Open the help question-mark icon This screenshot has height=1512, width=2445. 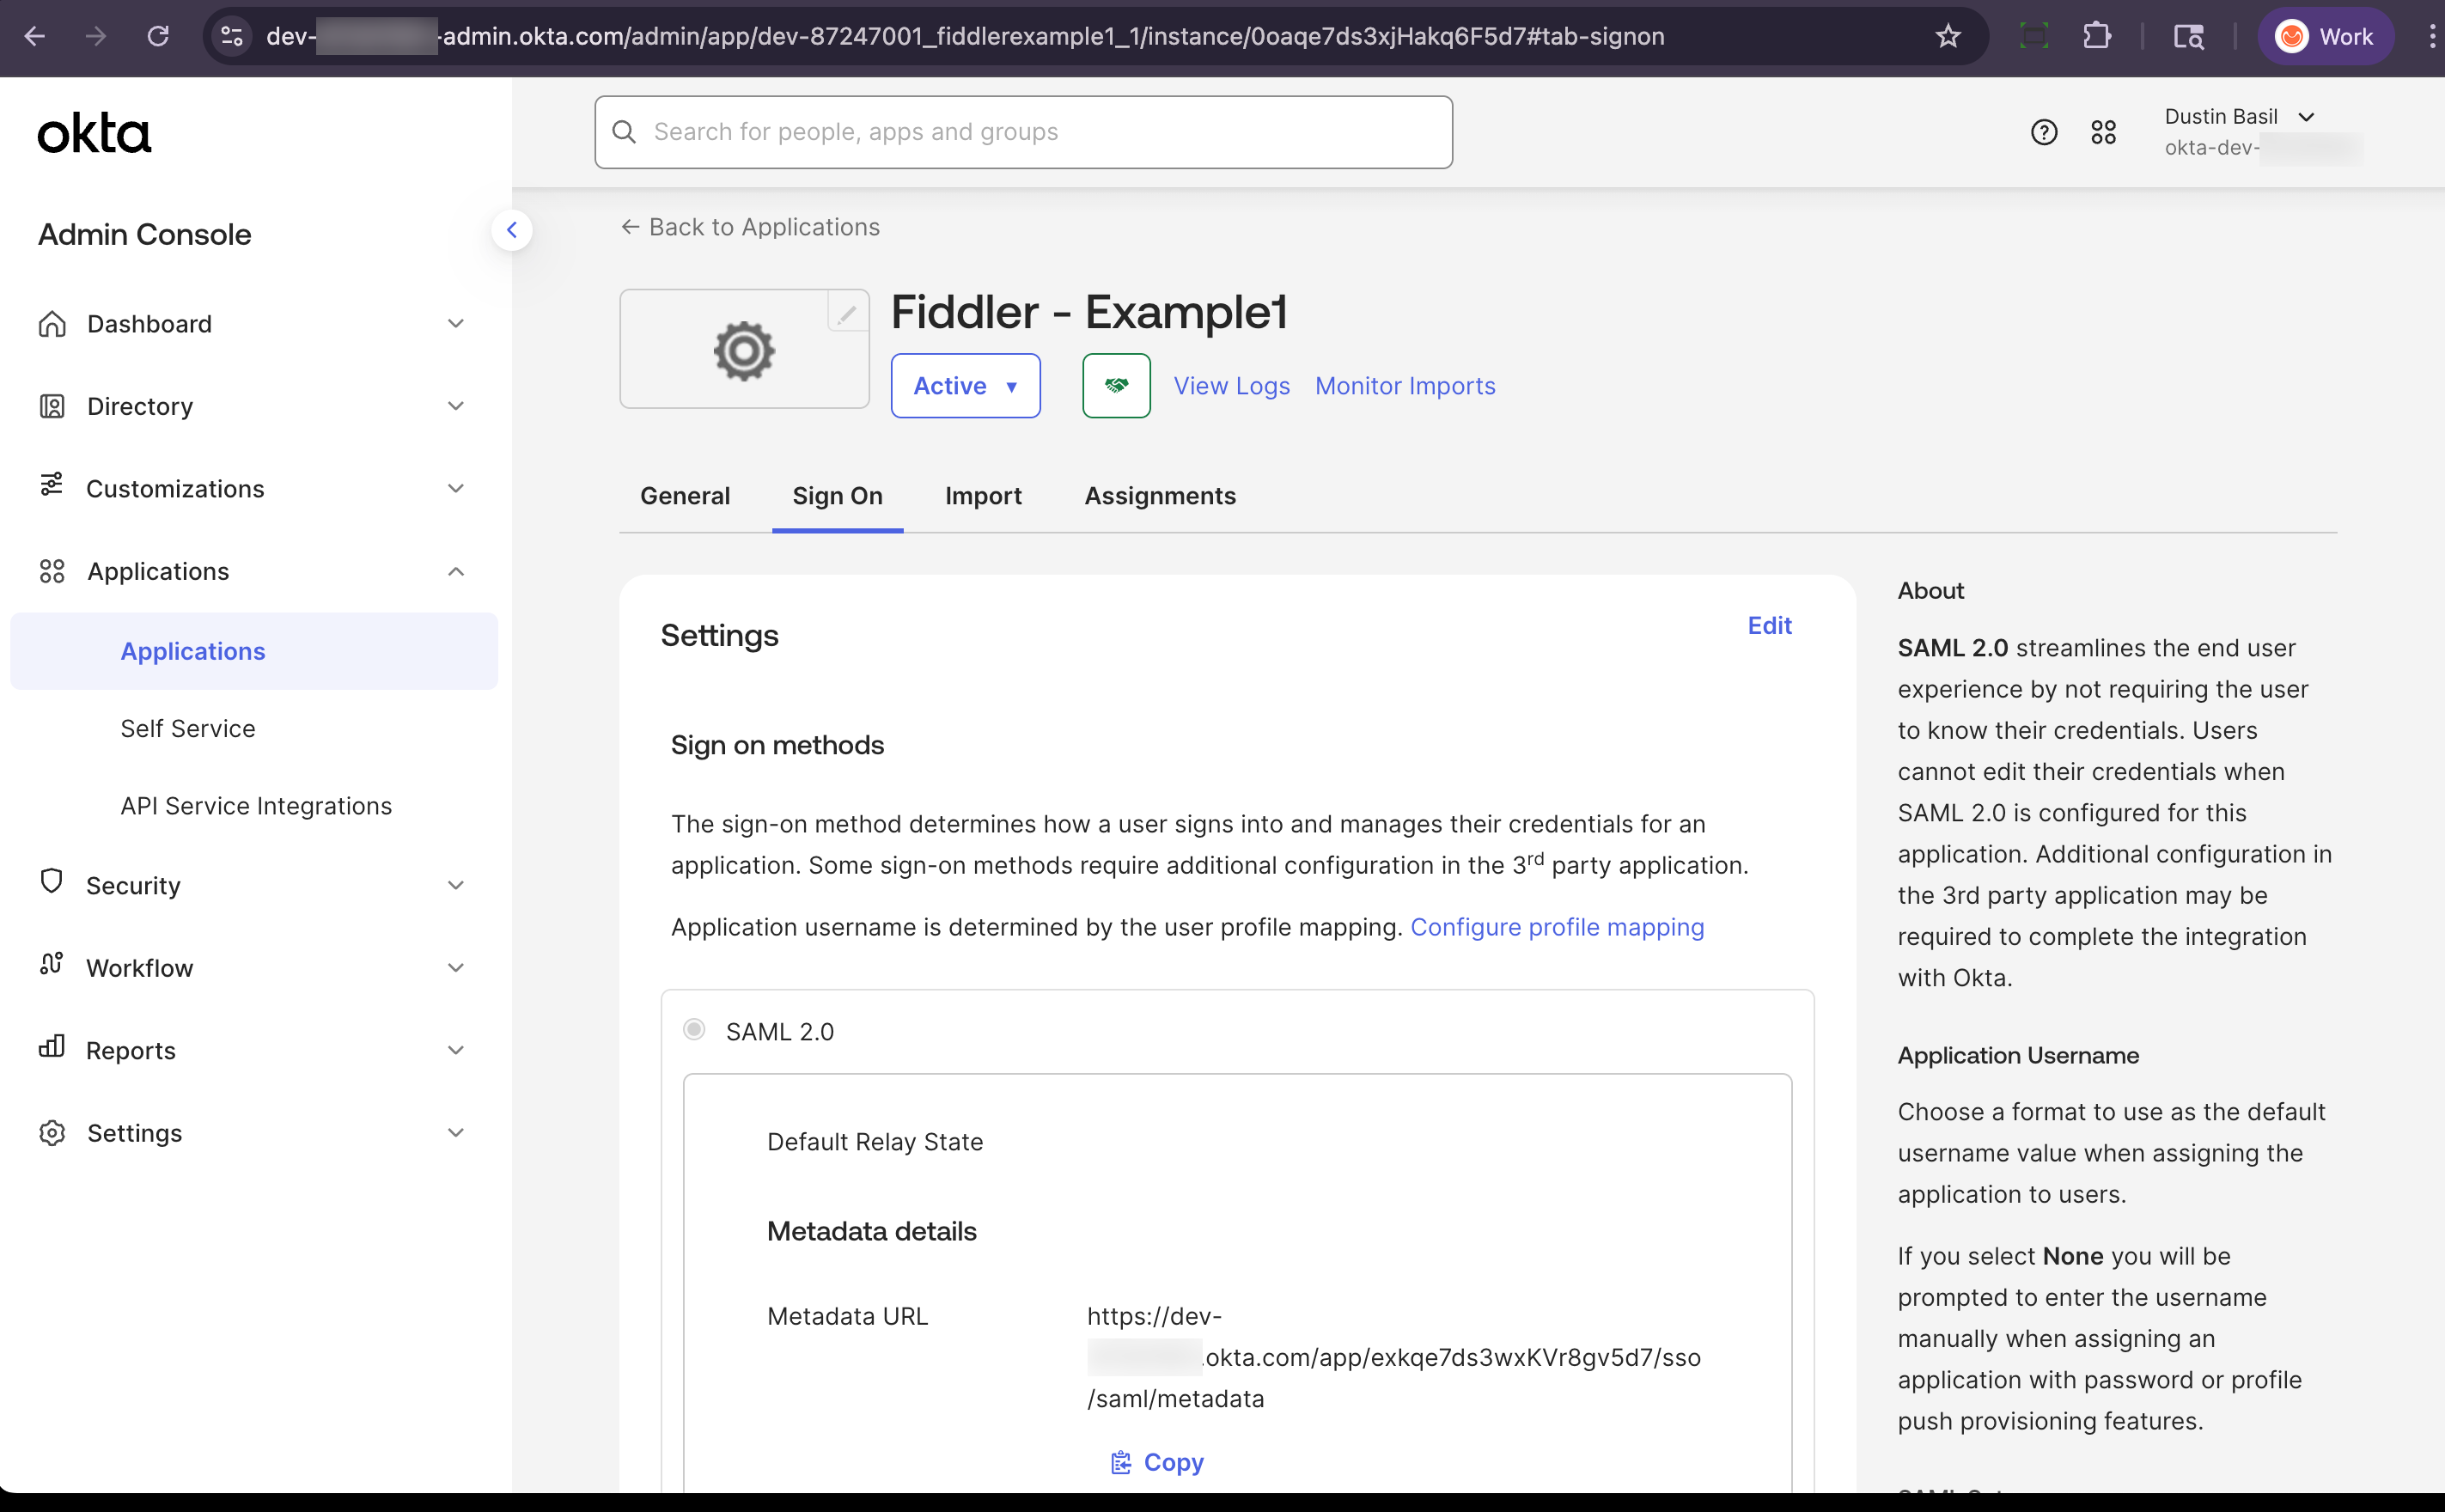point(2044,131)
